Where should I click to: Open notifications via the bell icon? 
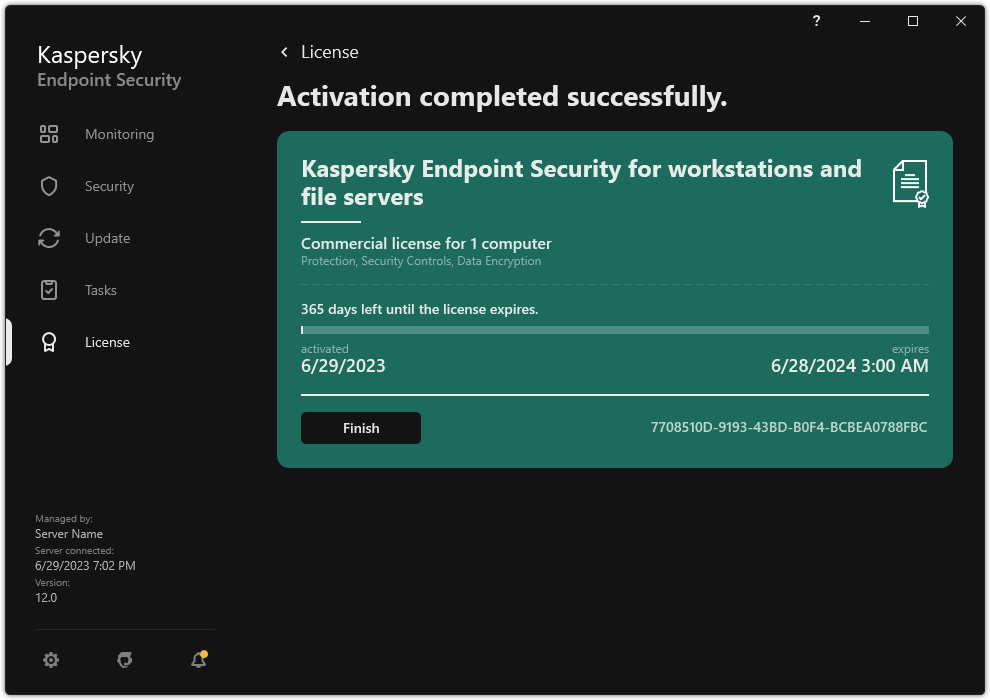[198, 660]
